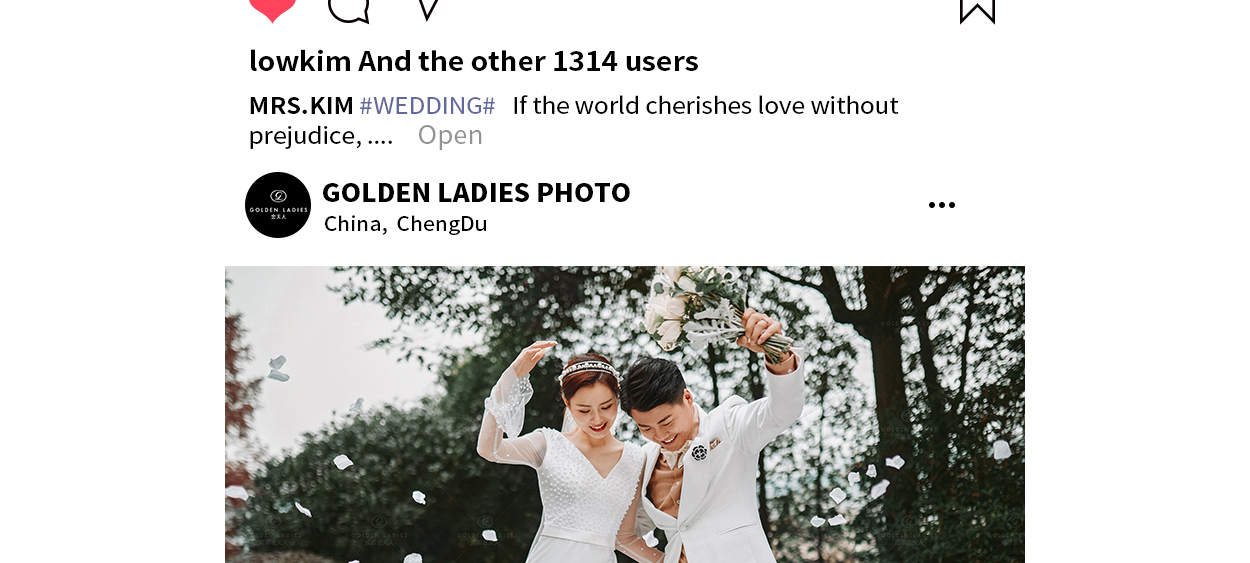Open comments with the speech bubble icon
Image resolution: width=1250 pixels, height=563 pixels.
[x=349, y=10]
